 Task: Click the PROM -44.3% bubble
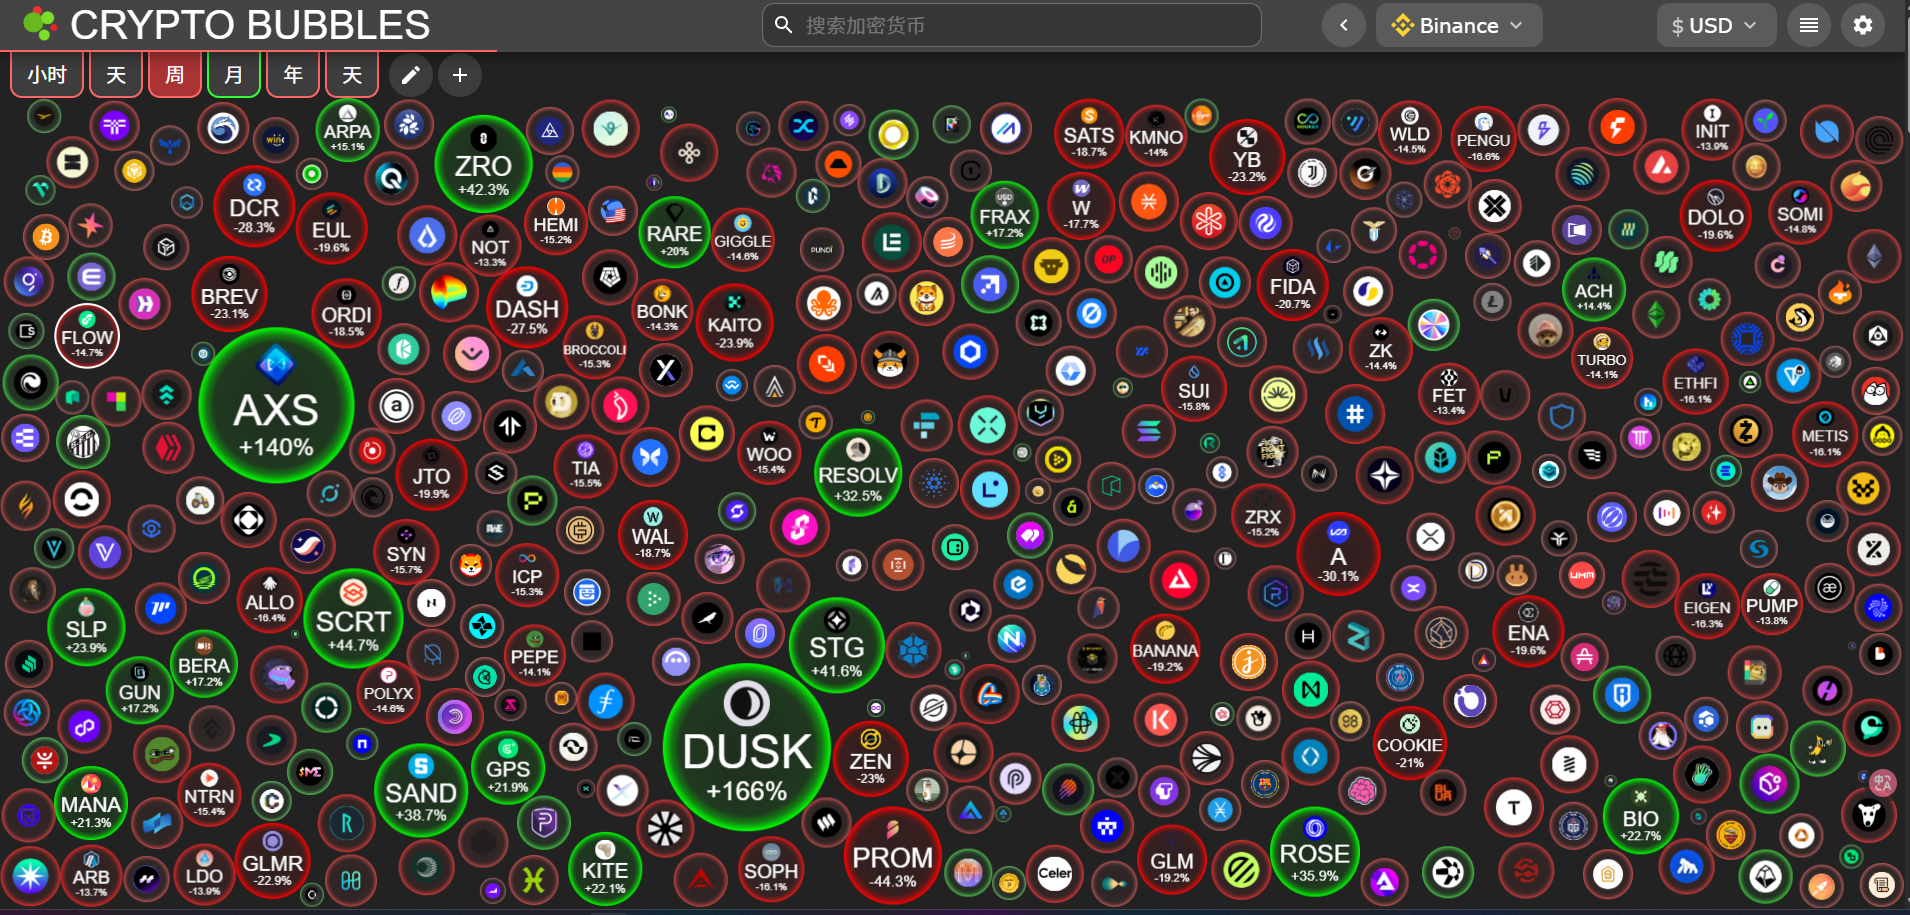[x=892, y=856]
